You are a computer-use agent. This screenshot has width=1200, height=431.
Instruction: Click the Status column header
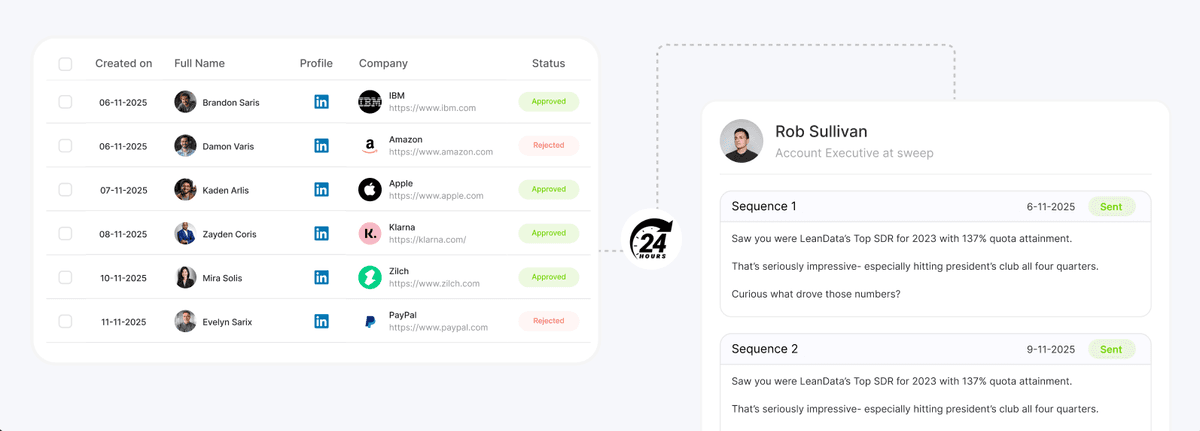(x=548, y=64)
